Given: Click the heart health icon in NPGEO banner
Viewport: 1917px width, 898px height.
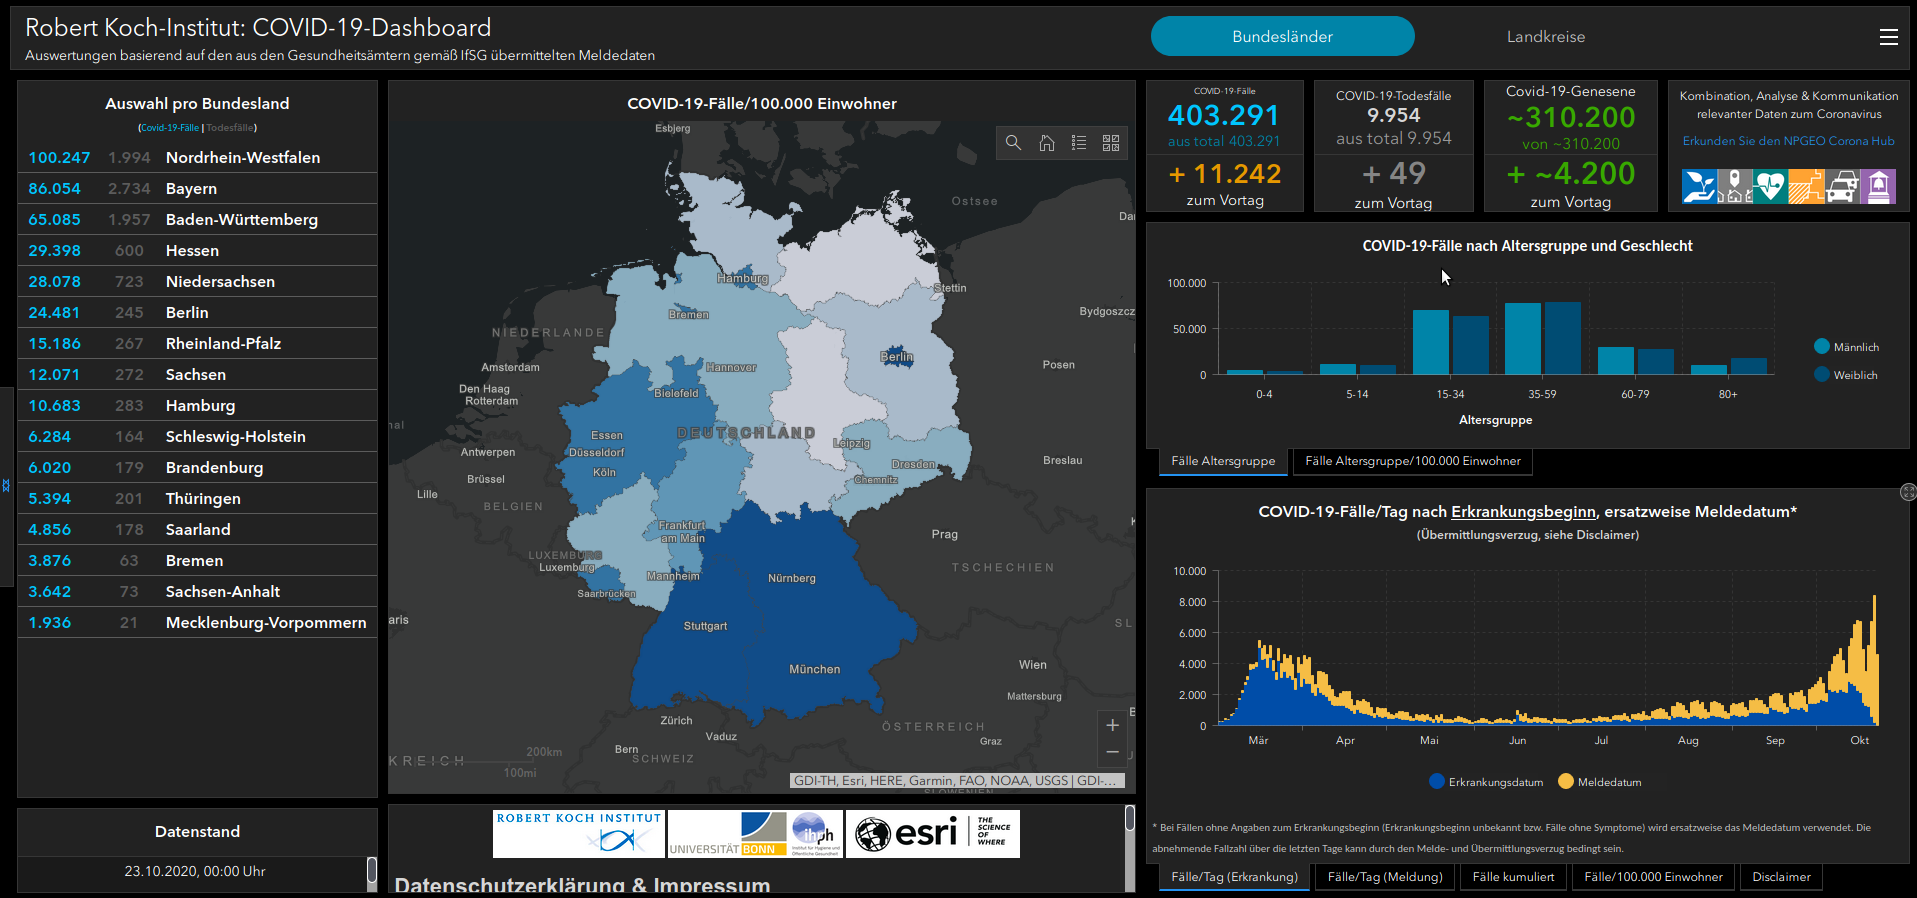Looking at the screenshot, I should point(1769,186).
